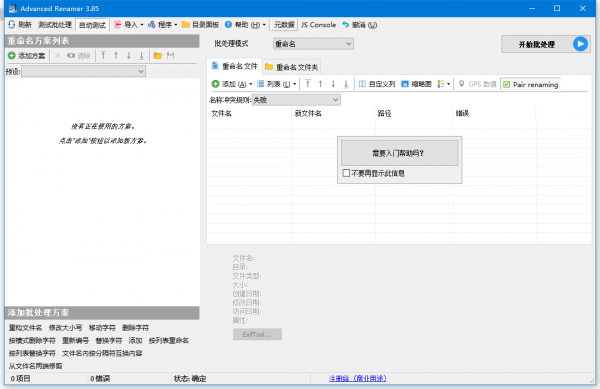The width and height of the screenshot is (600, 389).
Task: Switch to the rename folders tab
Action: pos(292,67)
